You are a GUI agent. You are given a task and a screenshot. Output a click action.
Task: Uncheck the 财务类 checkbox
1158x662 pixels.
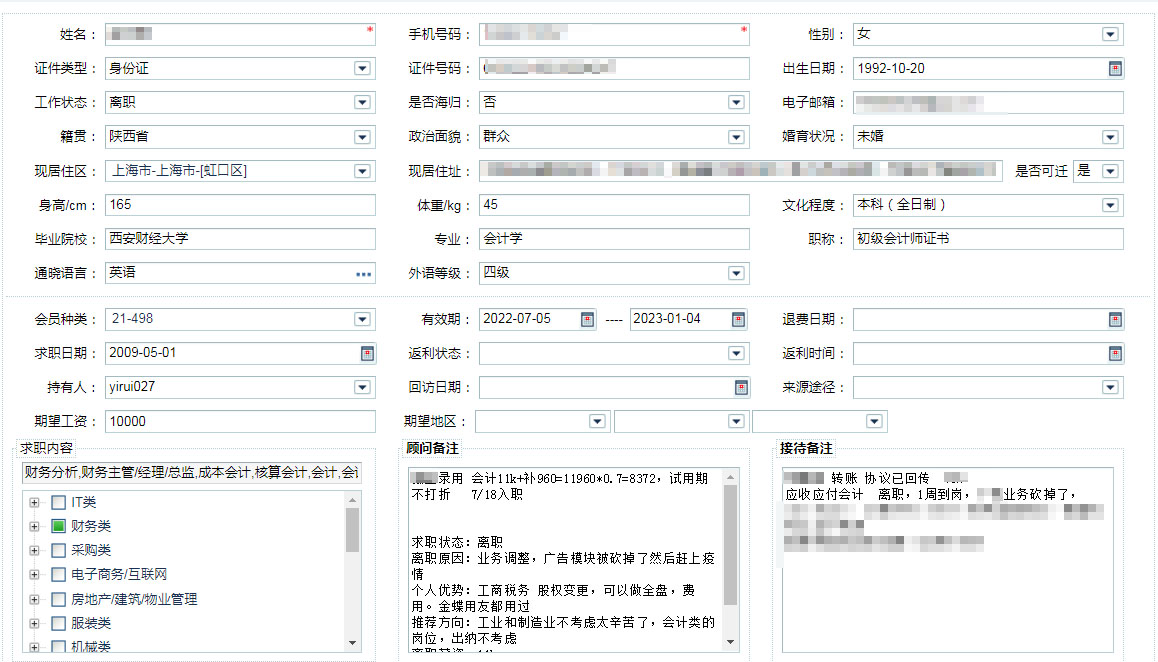pos(58,526)
